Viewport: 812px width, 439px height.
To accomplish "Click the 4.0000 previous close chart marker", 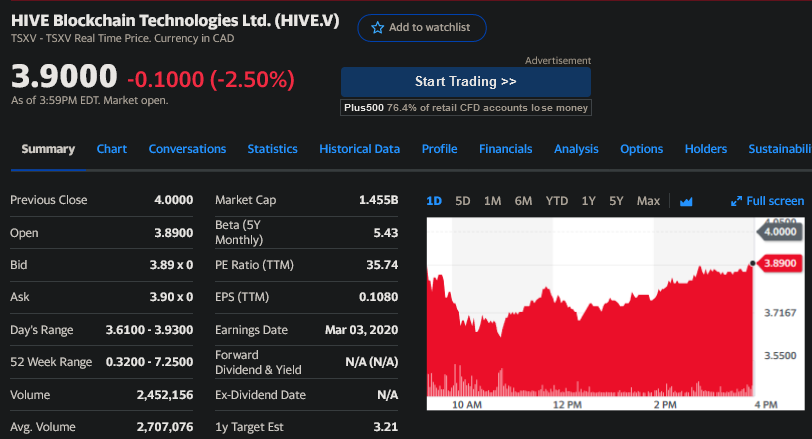I will point(780,231).
